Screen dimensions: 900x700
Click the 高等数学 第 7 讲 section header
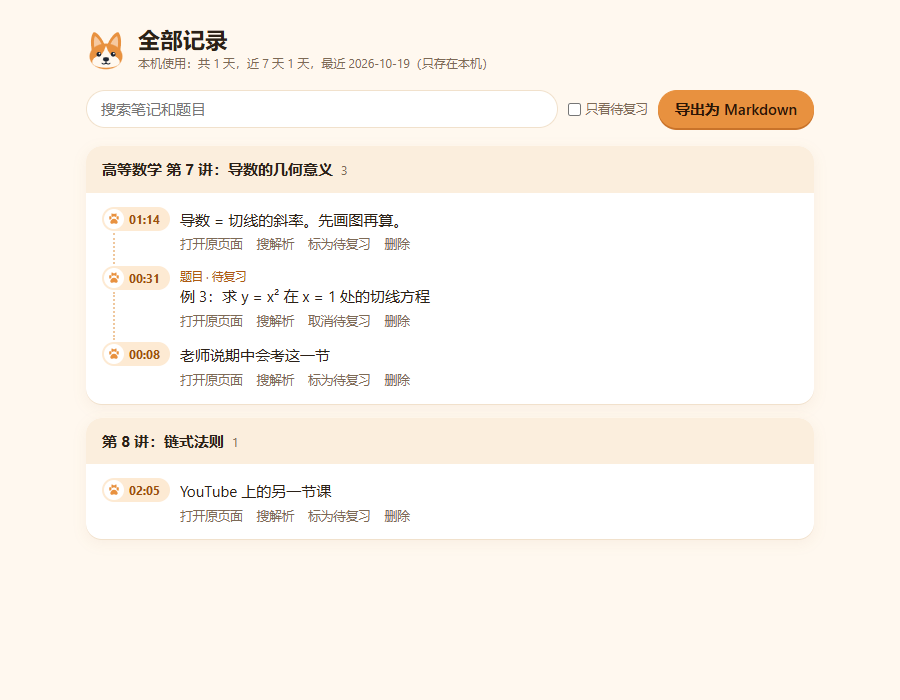point(450,170)
